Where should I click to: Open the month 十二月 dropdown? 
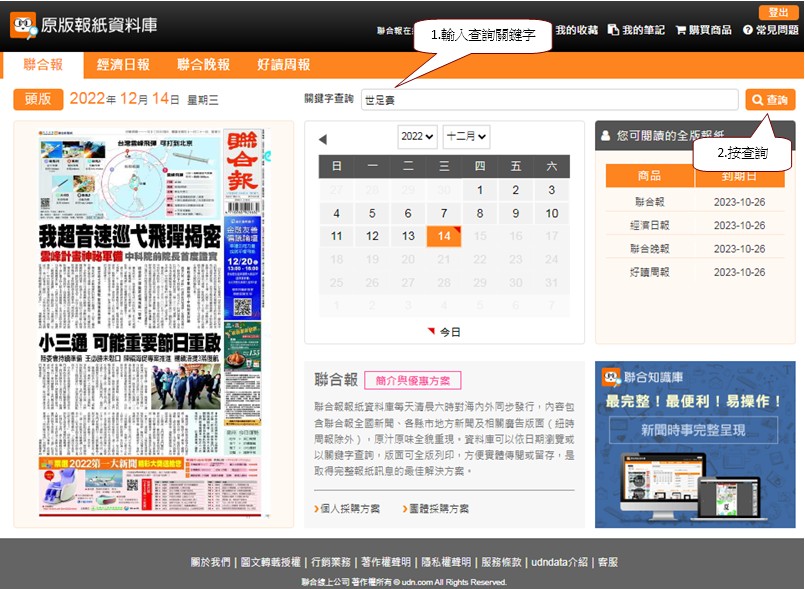point(466,136)
